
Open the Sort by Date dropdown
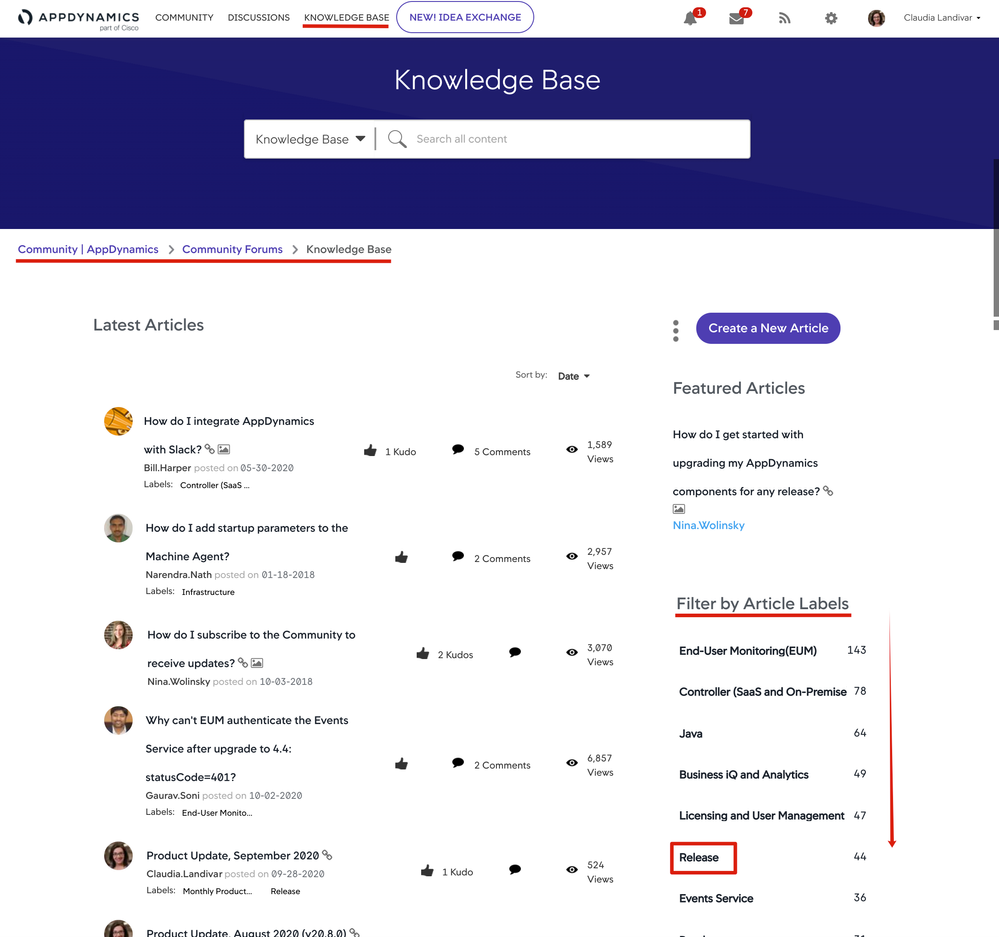coord(573,376)
